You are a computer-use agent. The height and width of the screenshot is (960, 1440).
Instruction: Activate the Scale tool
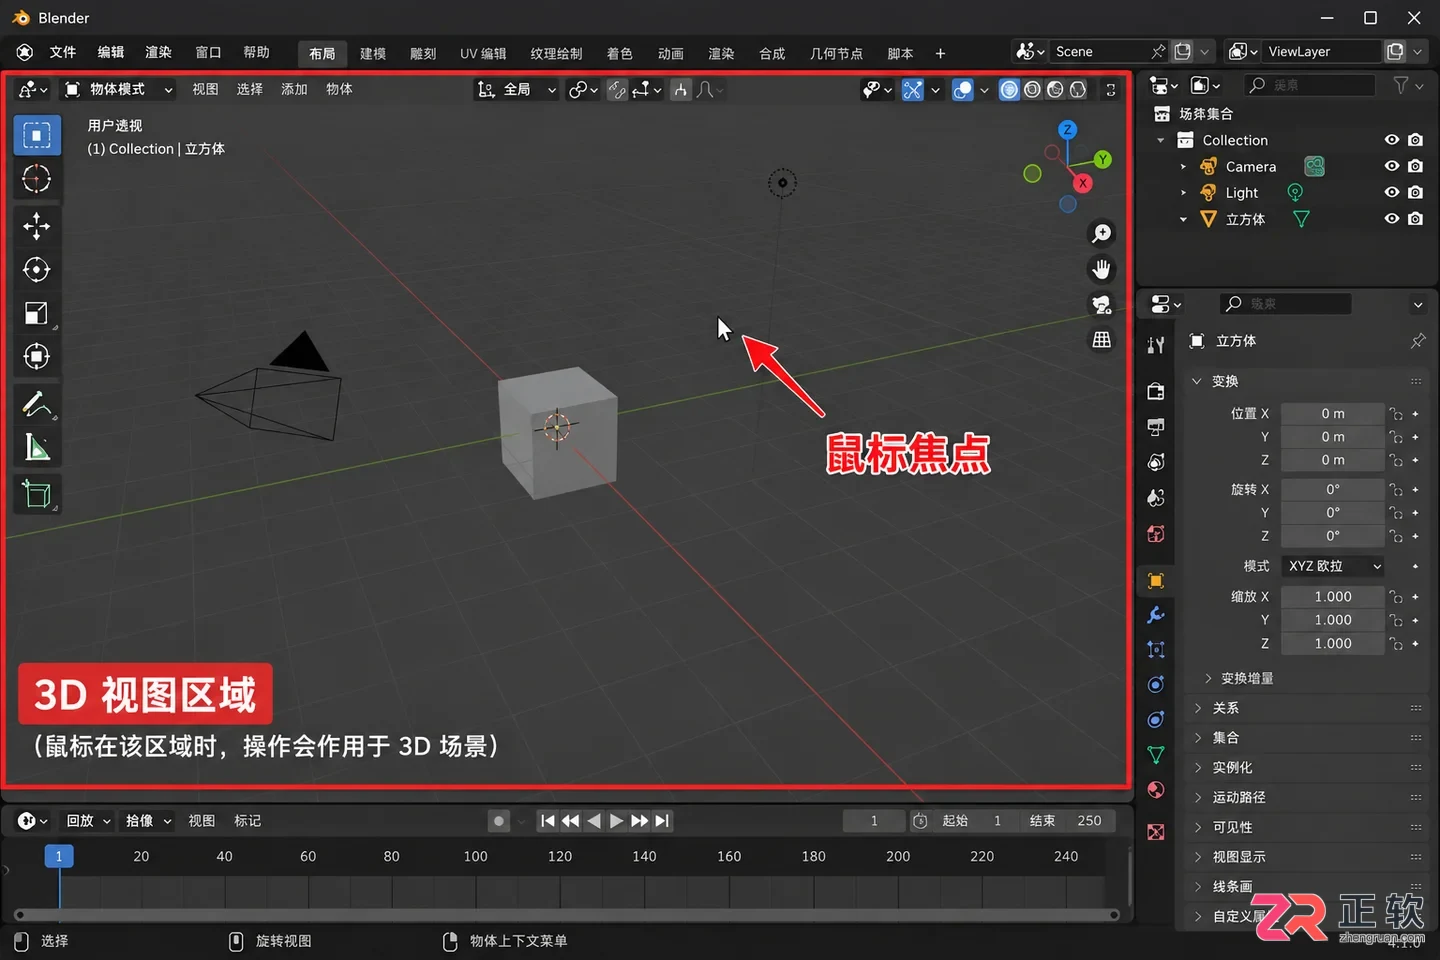click(x=37, y=313)
